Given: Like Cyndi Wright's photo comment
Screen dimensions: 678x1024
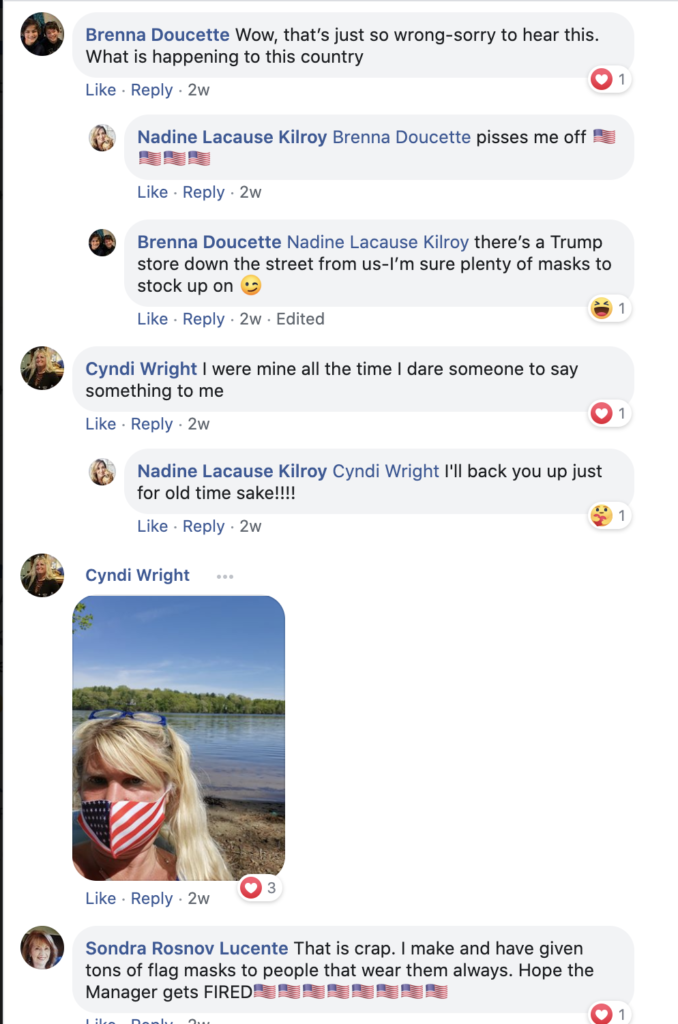Looking at the screenshot, I should (100, 898).
